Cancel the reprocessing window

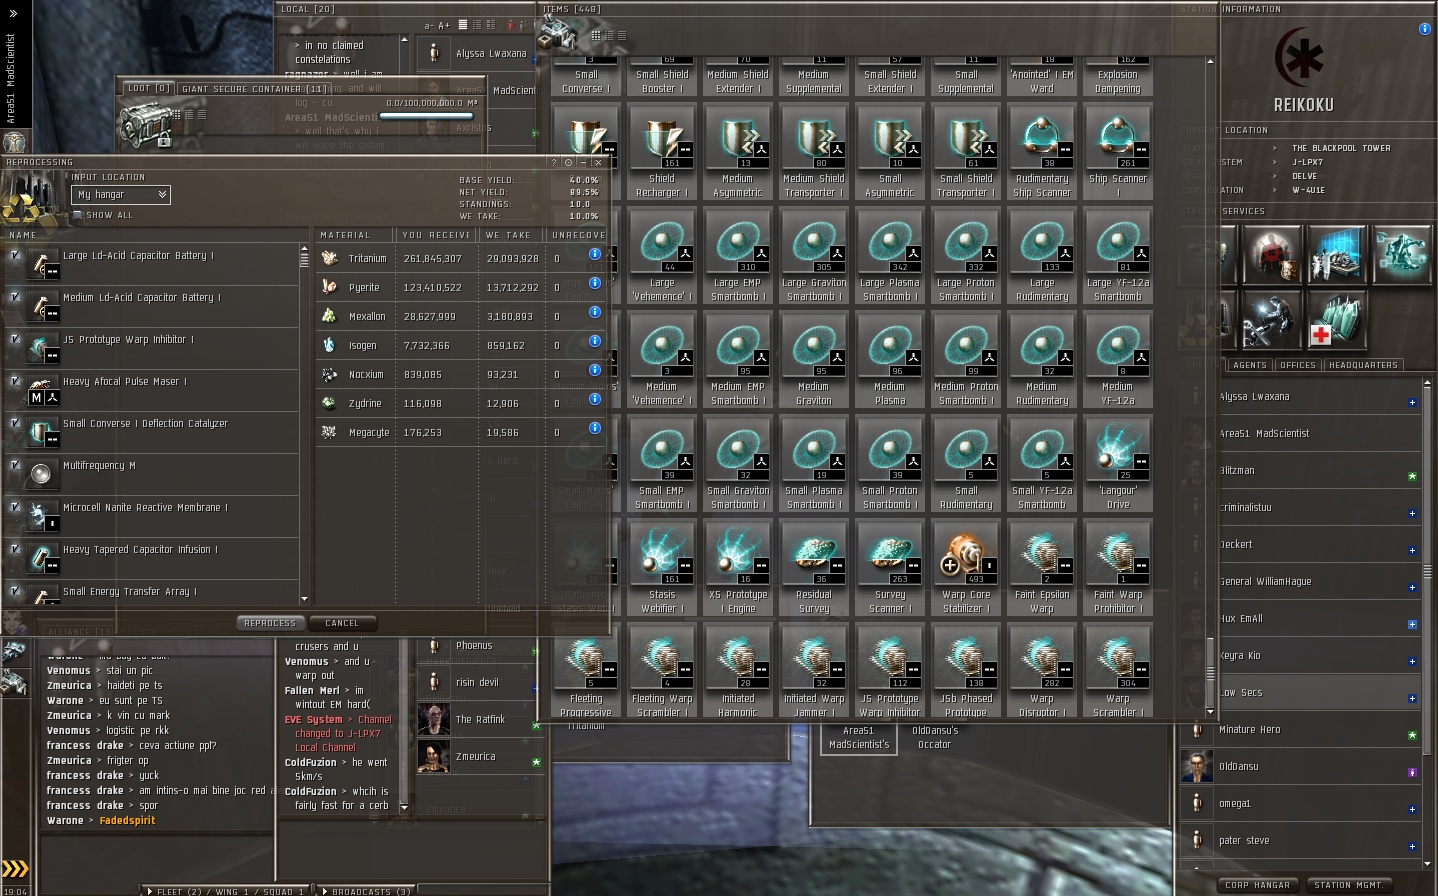point(341,623)
